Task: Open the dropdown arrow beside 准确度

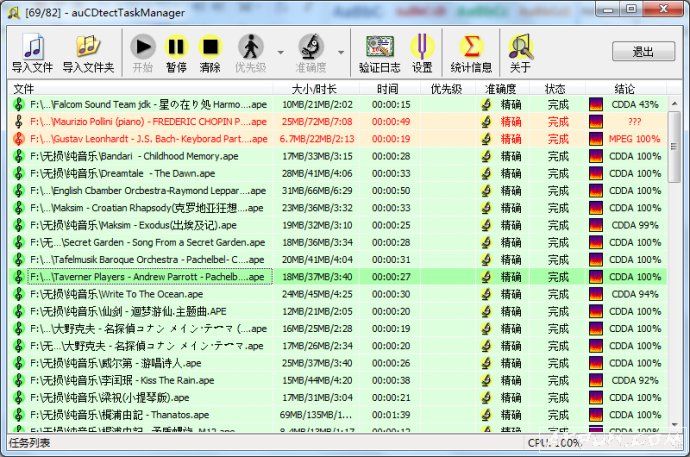Action: click(341, 52)
